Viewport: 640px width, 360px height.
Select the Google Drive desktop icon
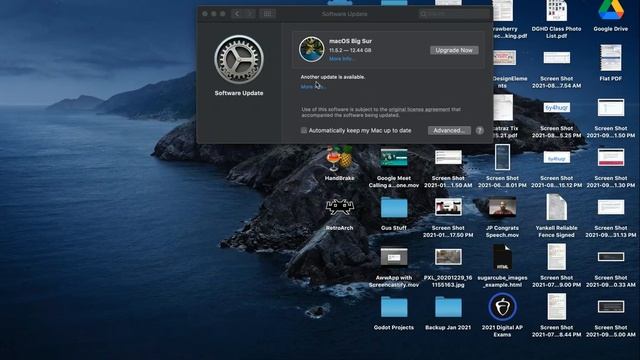[611, 11]
